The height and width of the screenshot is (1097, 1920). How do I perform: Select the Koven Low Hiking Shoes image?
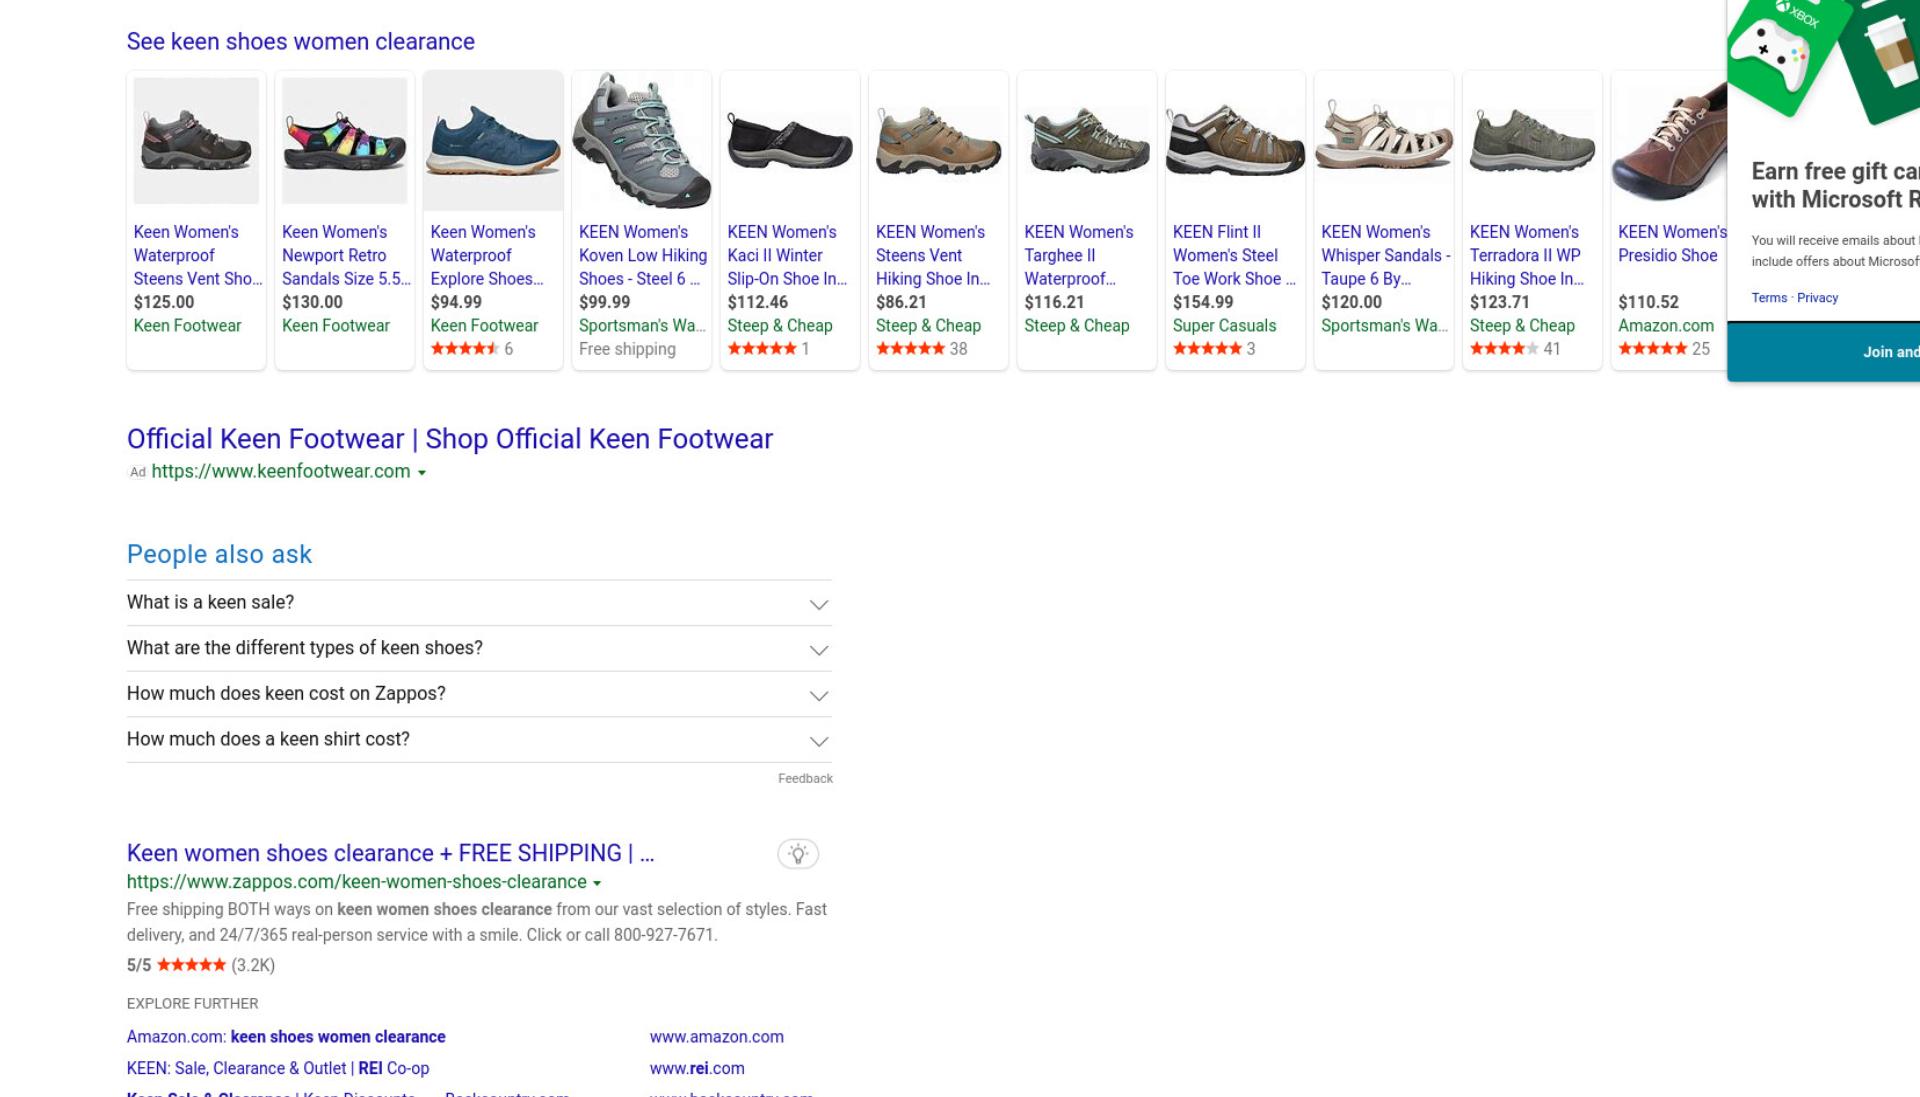coord(641,141)
